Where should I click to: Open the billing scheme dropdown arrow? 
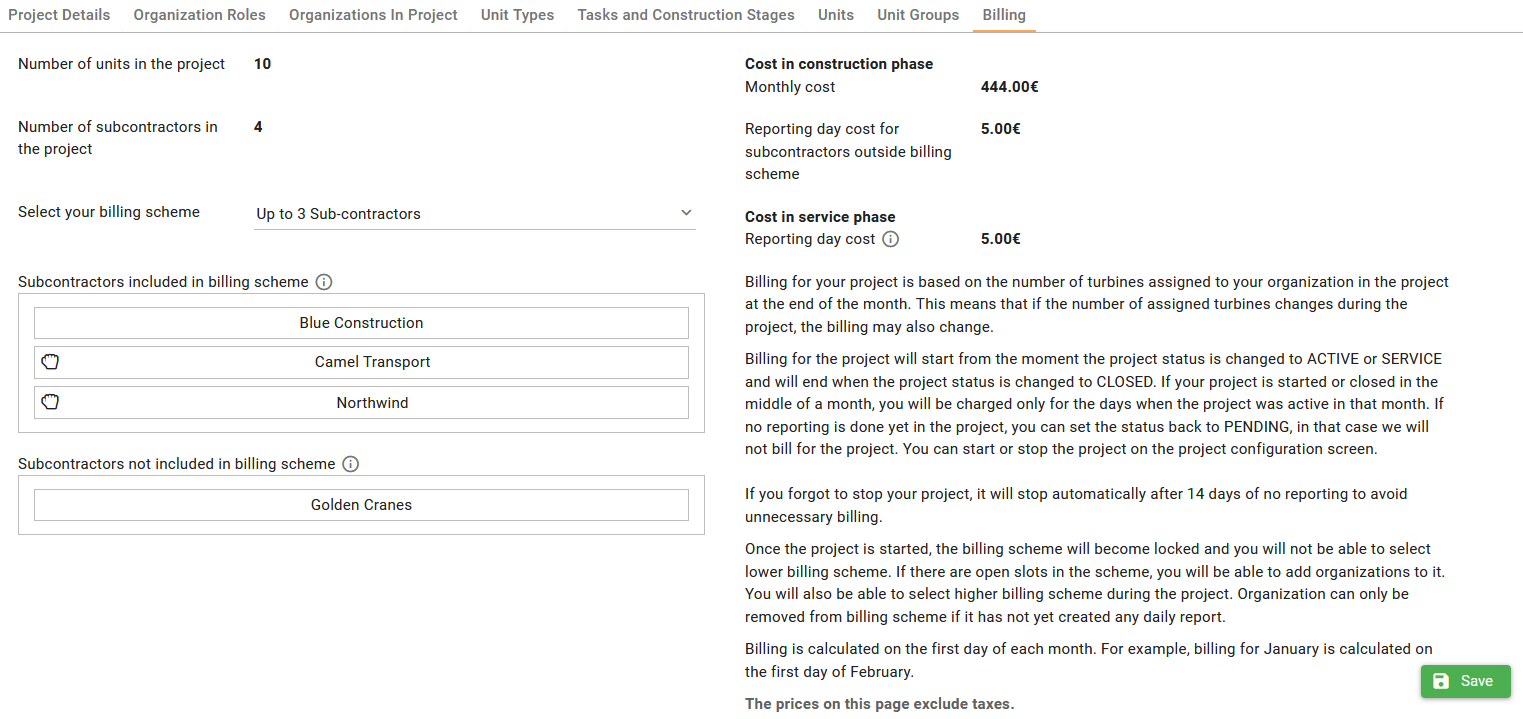coord(686,213)
